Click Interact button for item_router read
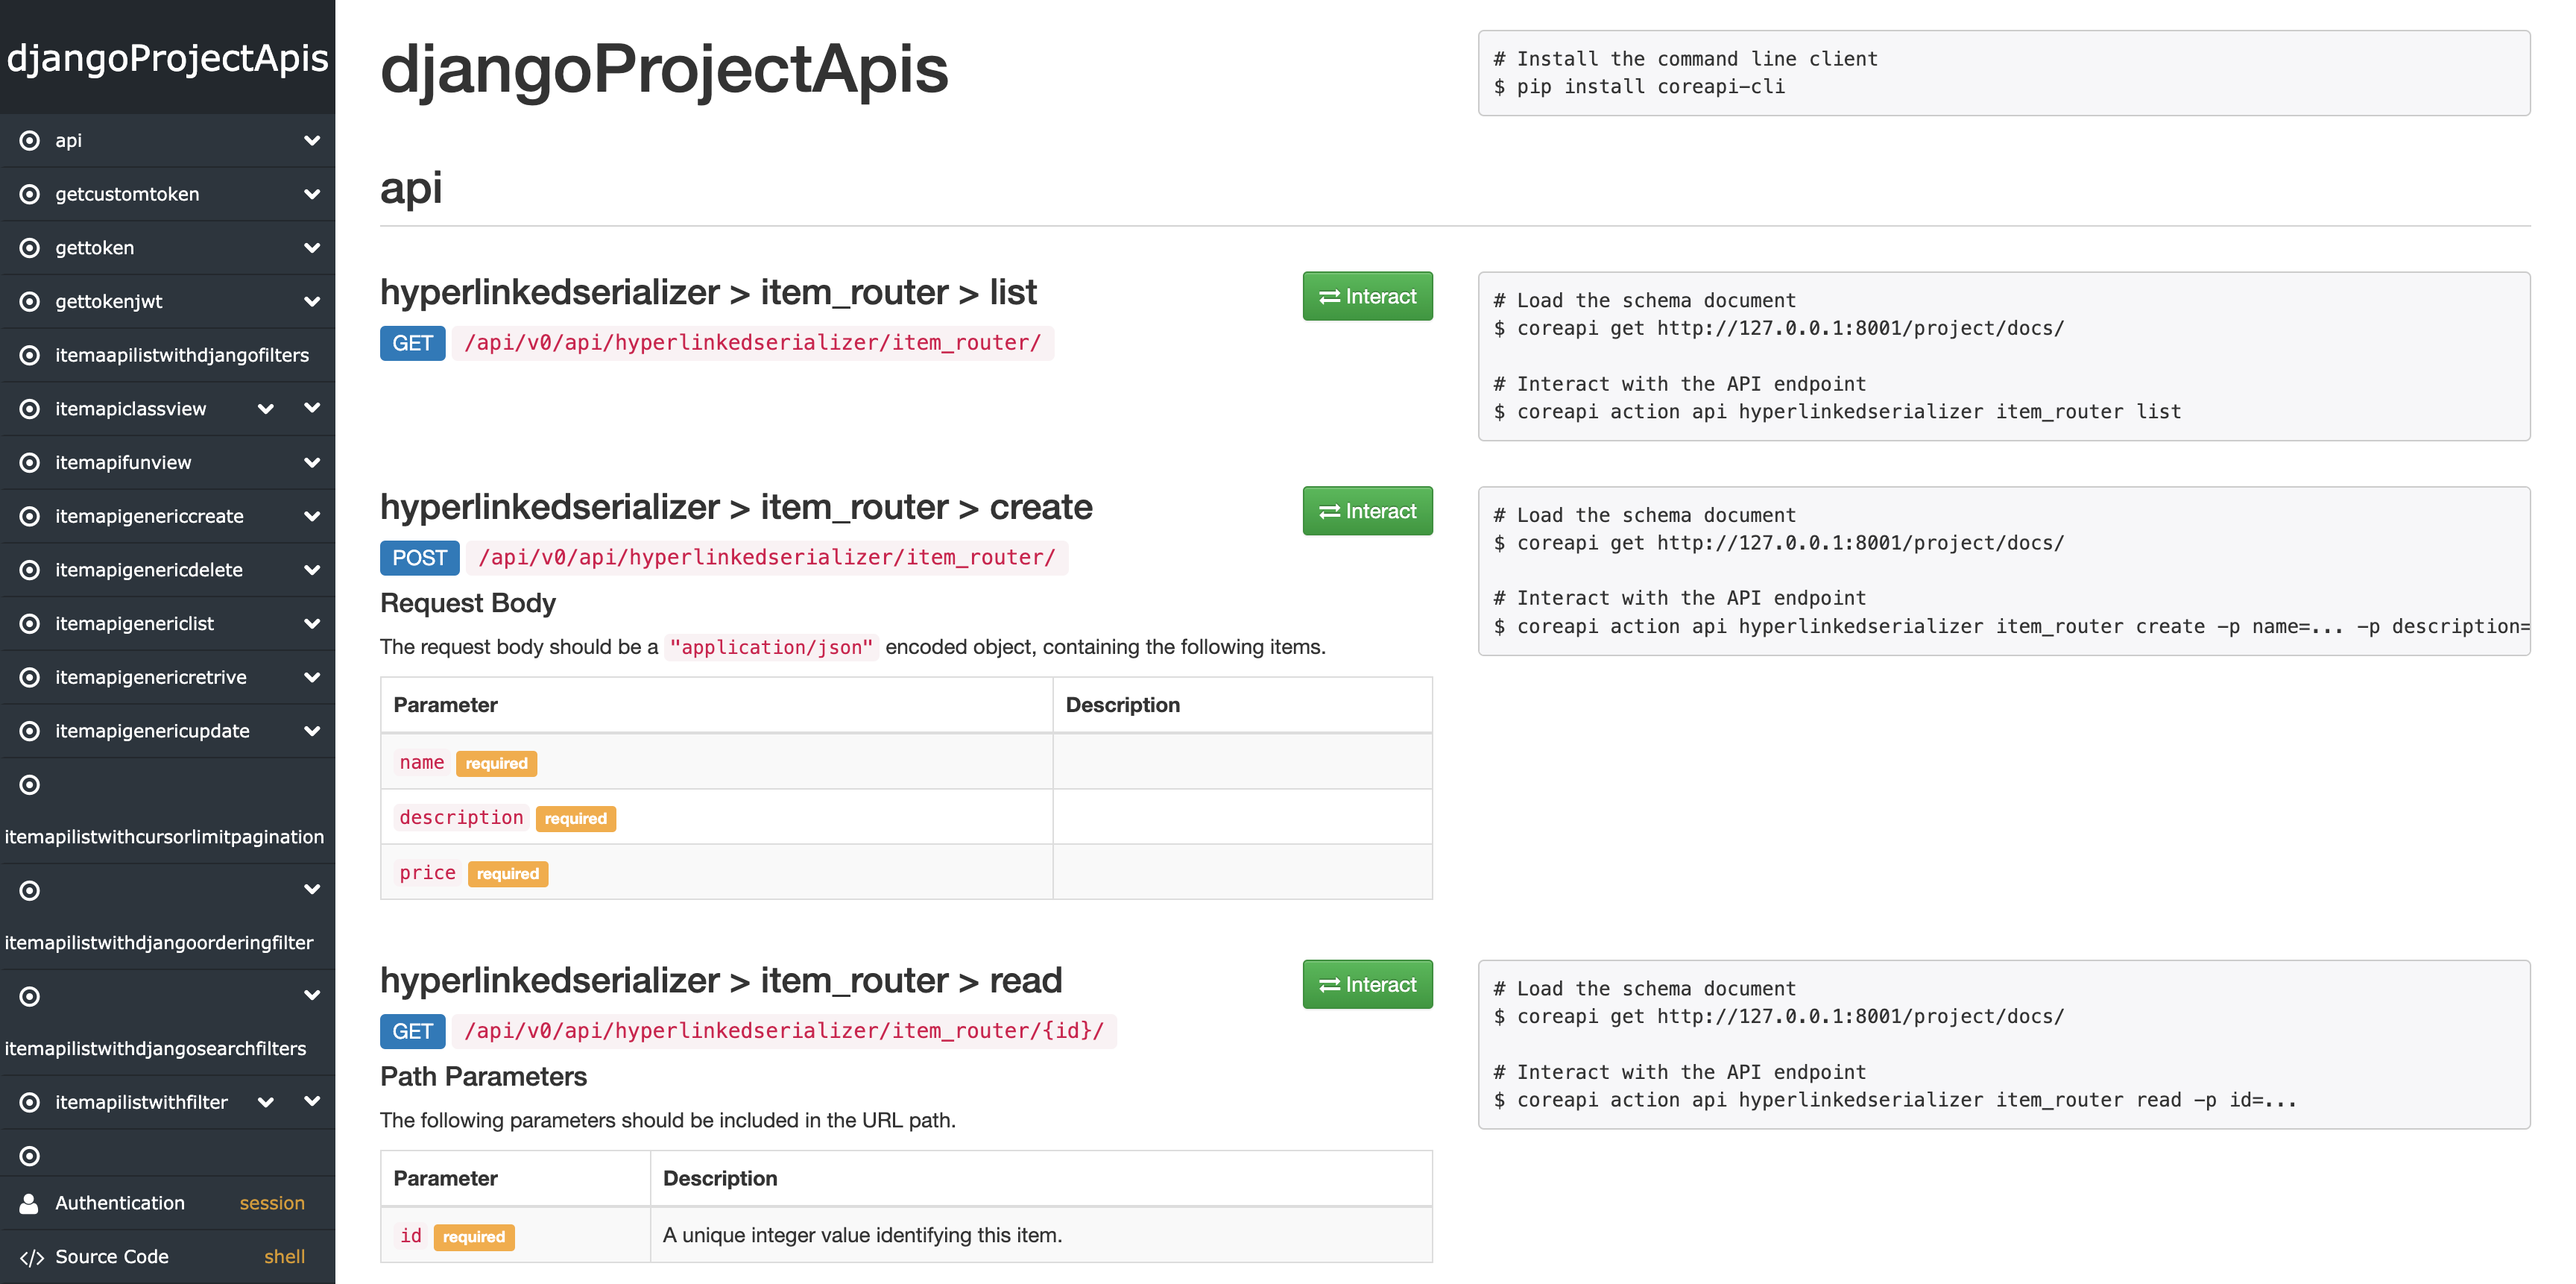Screen dimensions: 2576x1284 (x=1366, y=984)
